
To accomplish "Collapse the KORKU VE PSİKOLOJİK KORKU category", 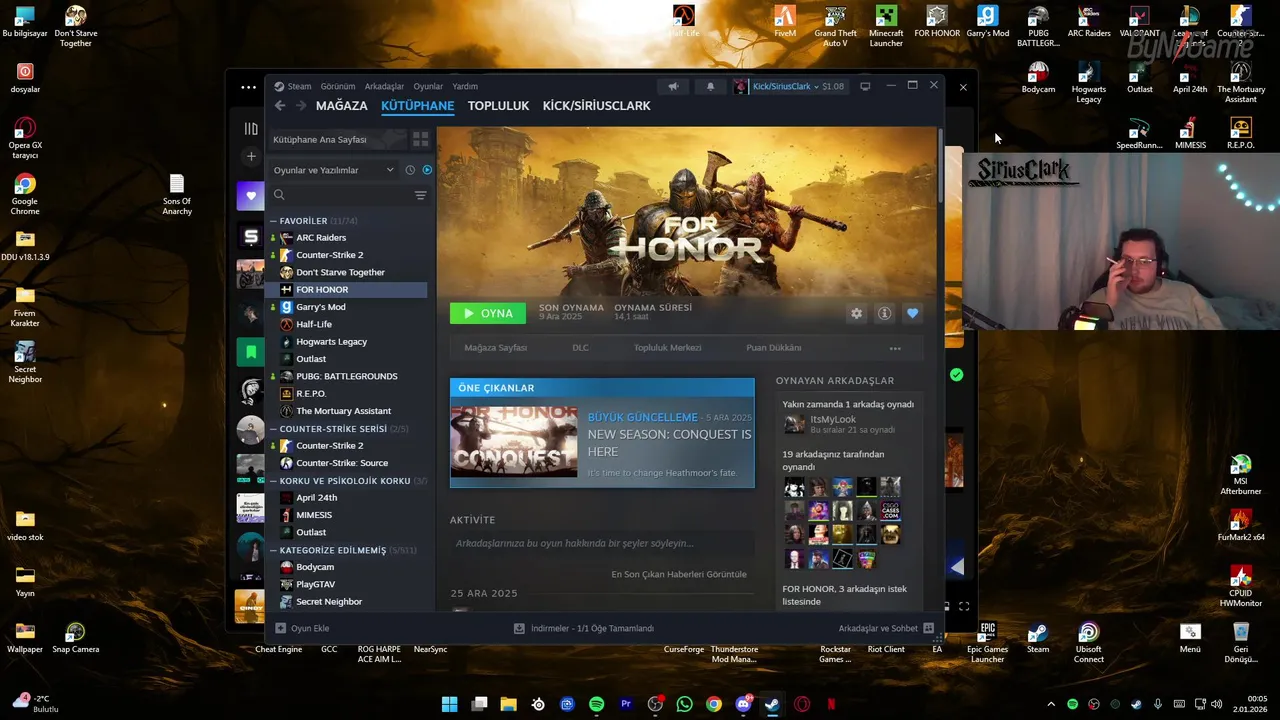I will coord(273,481).
